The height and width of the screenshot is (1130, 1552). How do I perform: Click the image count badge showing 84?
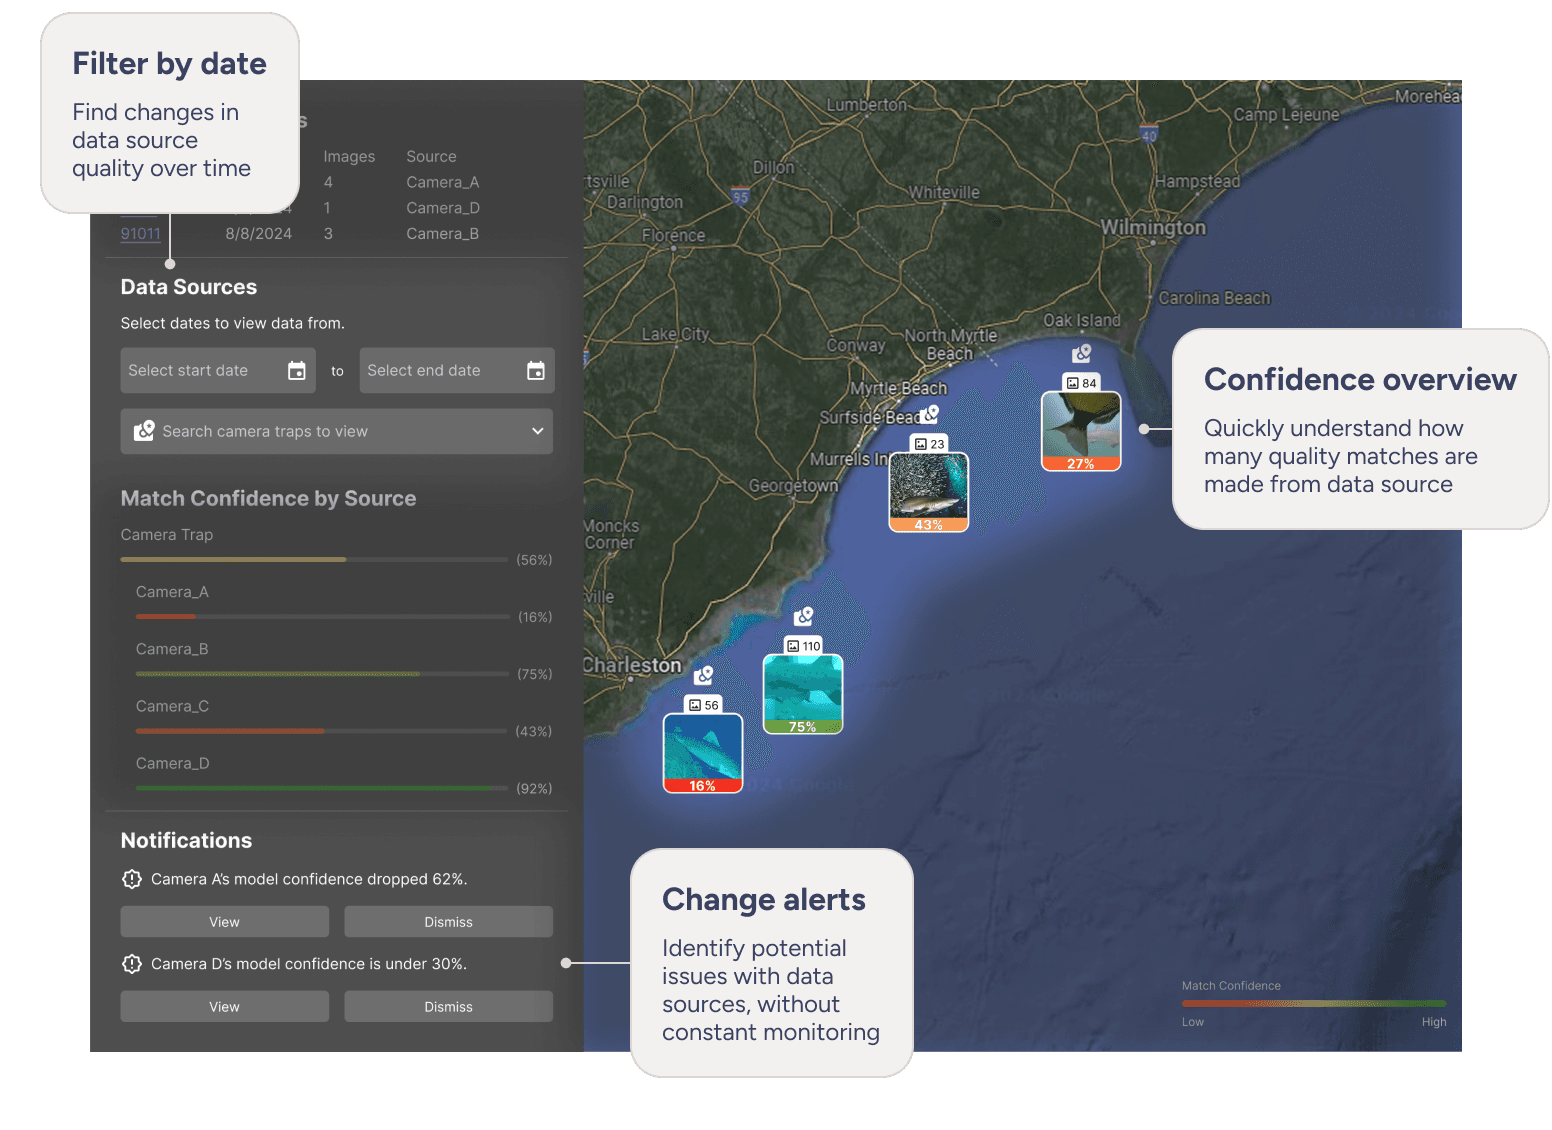tap(1081, 383)
